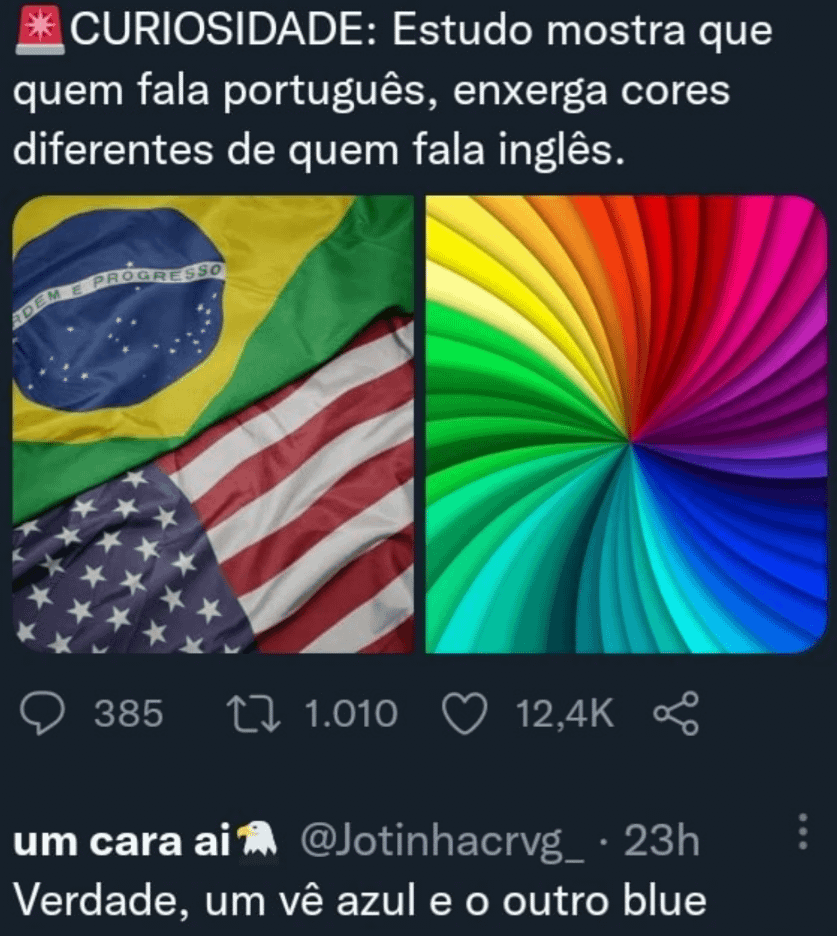The width and height of the screenshot is (837, 936).
Task: Click the red siren emoji
Action: pos(39,30)
